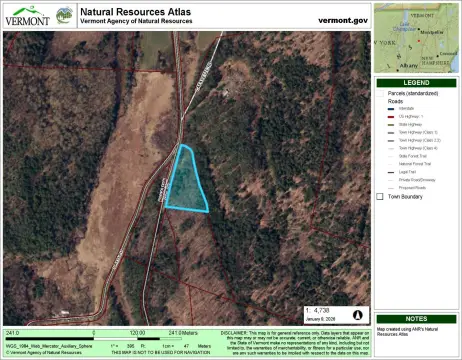Screen dimensions: 462x360
Task: Click the National Forest Trail legend label
Action: point(415,164)
